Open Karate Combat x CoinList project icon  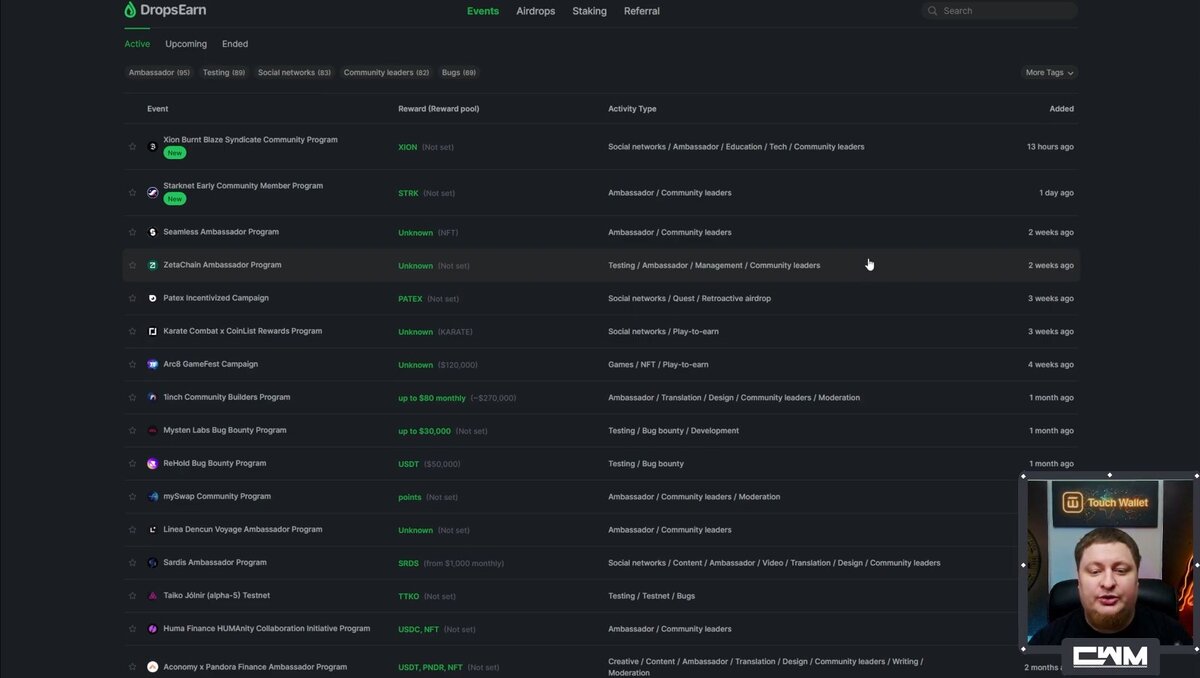[153, 331]
